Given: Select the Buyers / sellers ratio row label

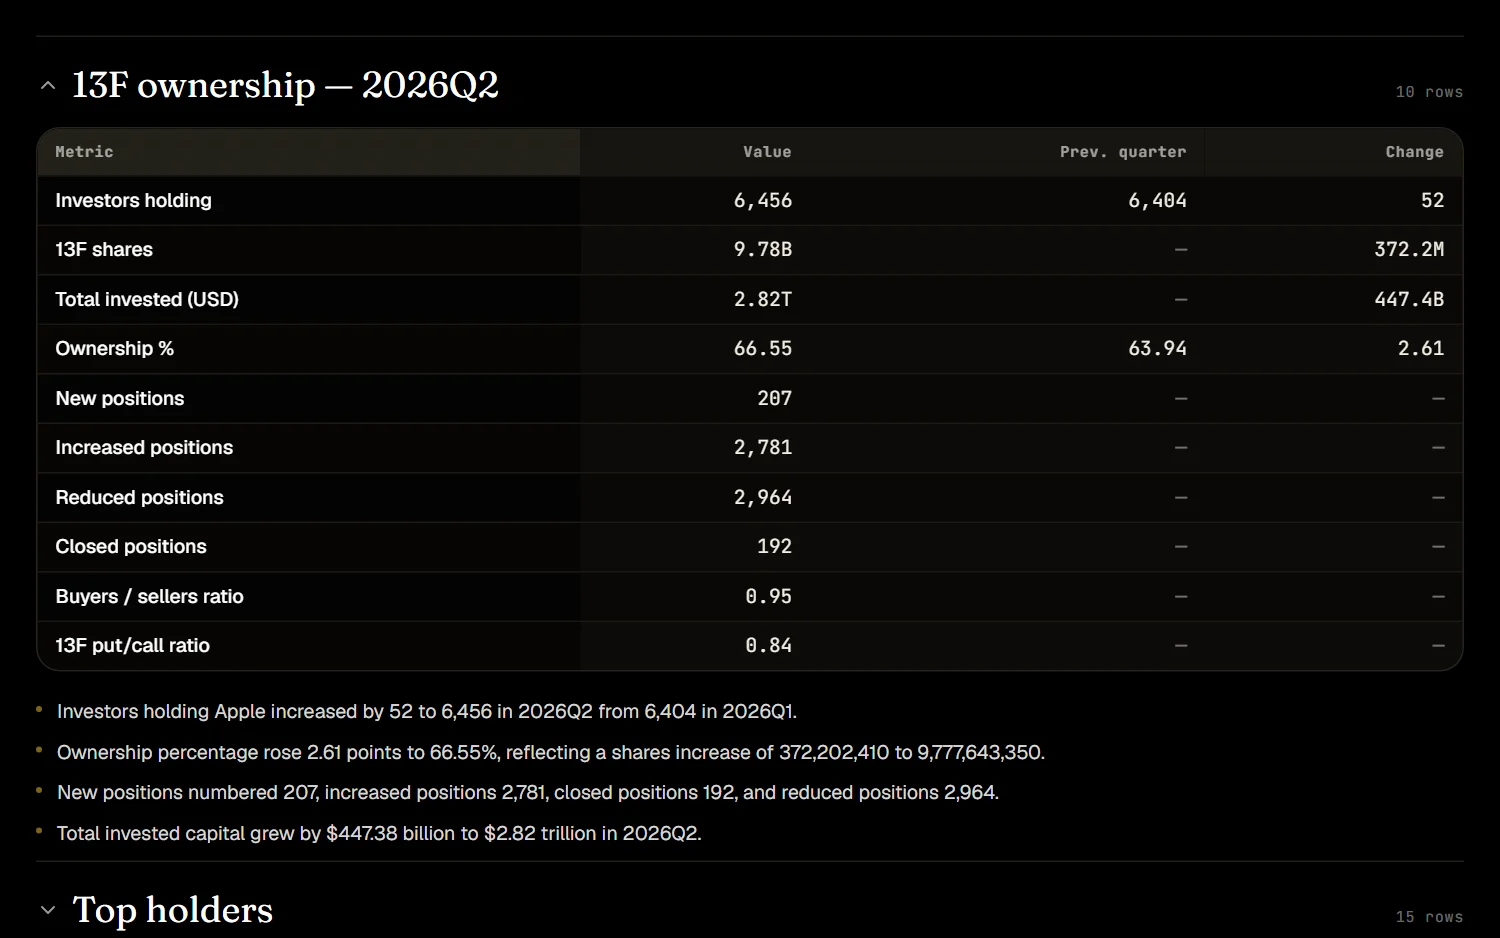Looking at the screenshot, I should pyautogui.click(x=149, y=596).
